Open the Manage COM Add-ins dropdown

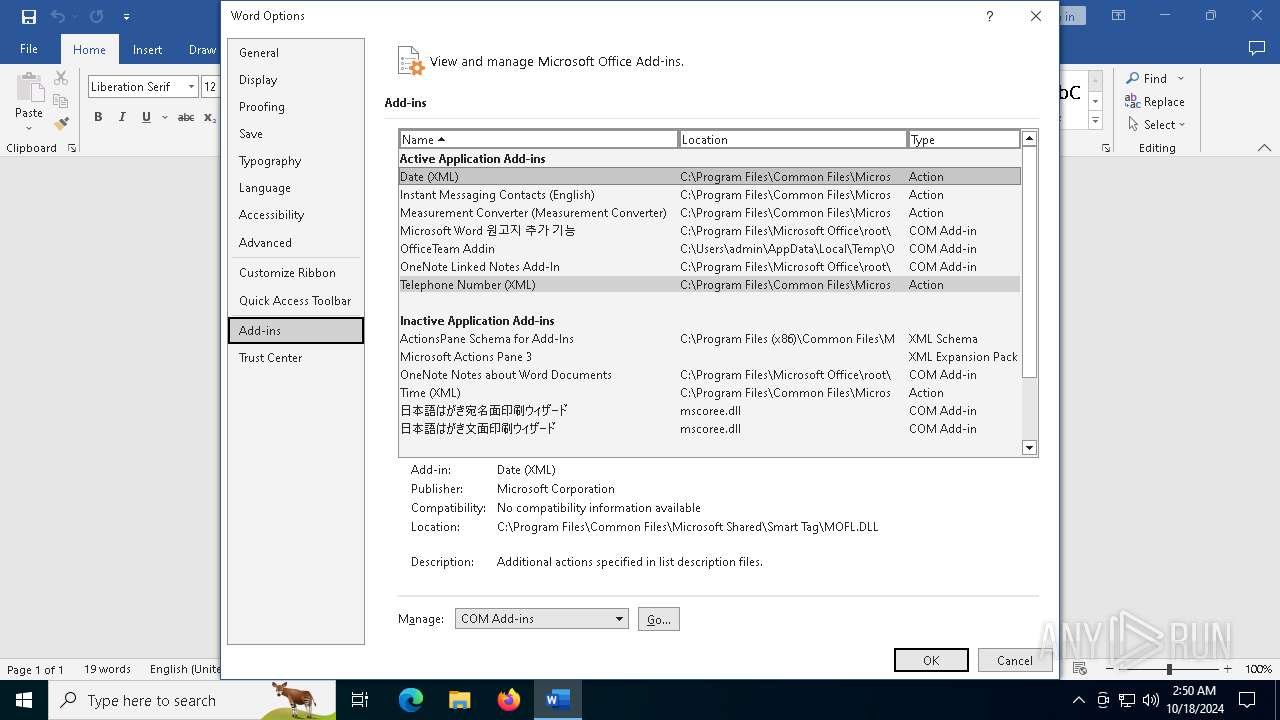click(541, 619)
